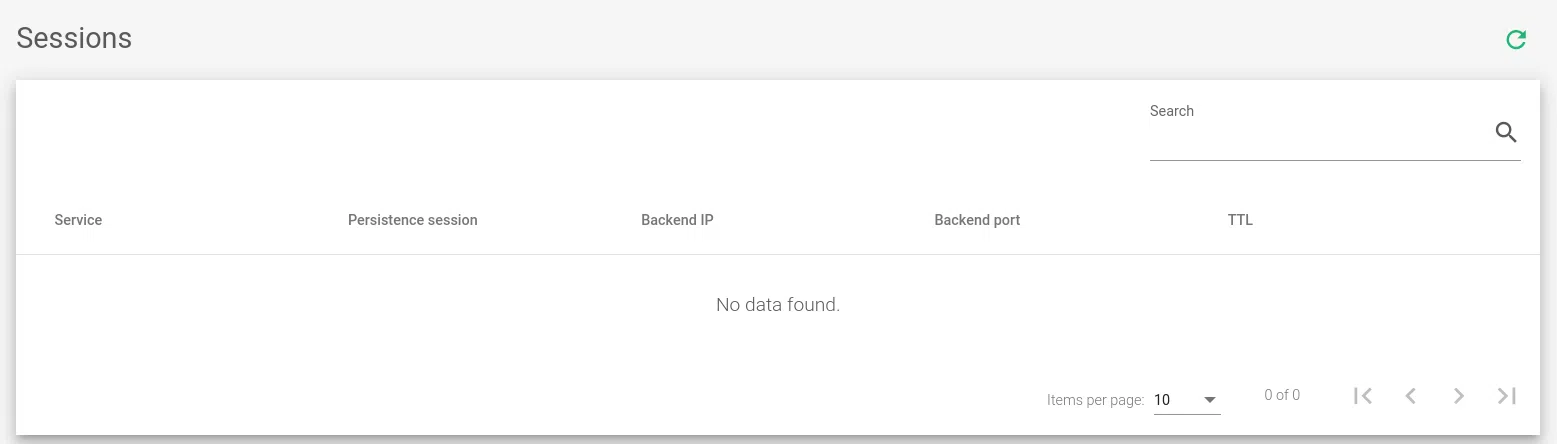Click empty header area right of TTL

click(1400, 220)
